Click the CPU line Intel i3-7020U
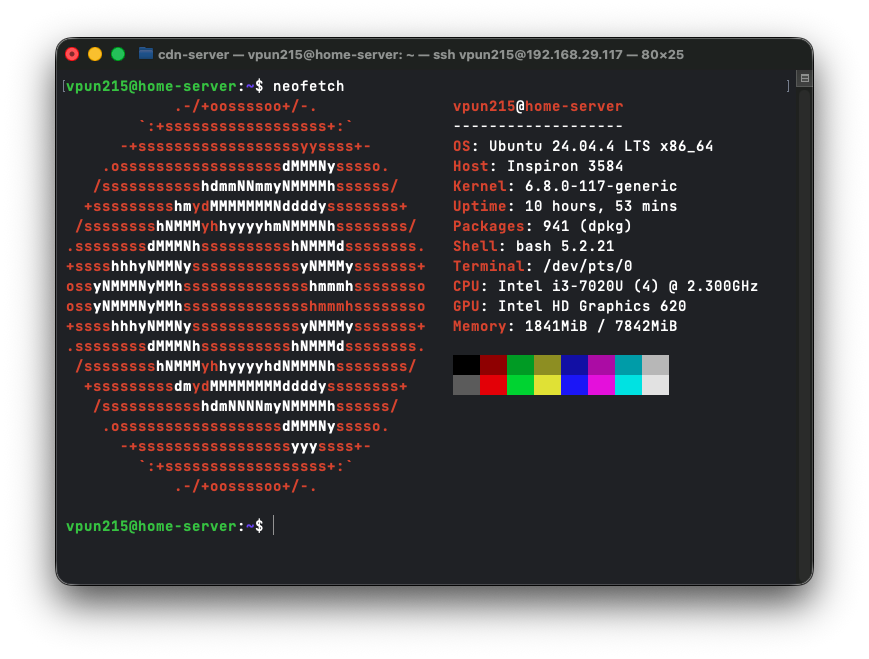 tap(605, 286)
